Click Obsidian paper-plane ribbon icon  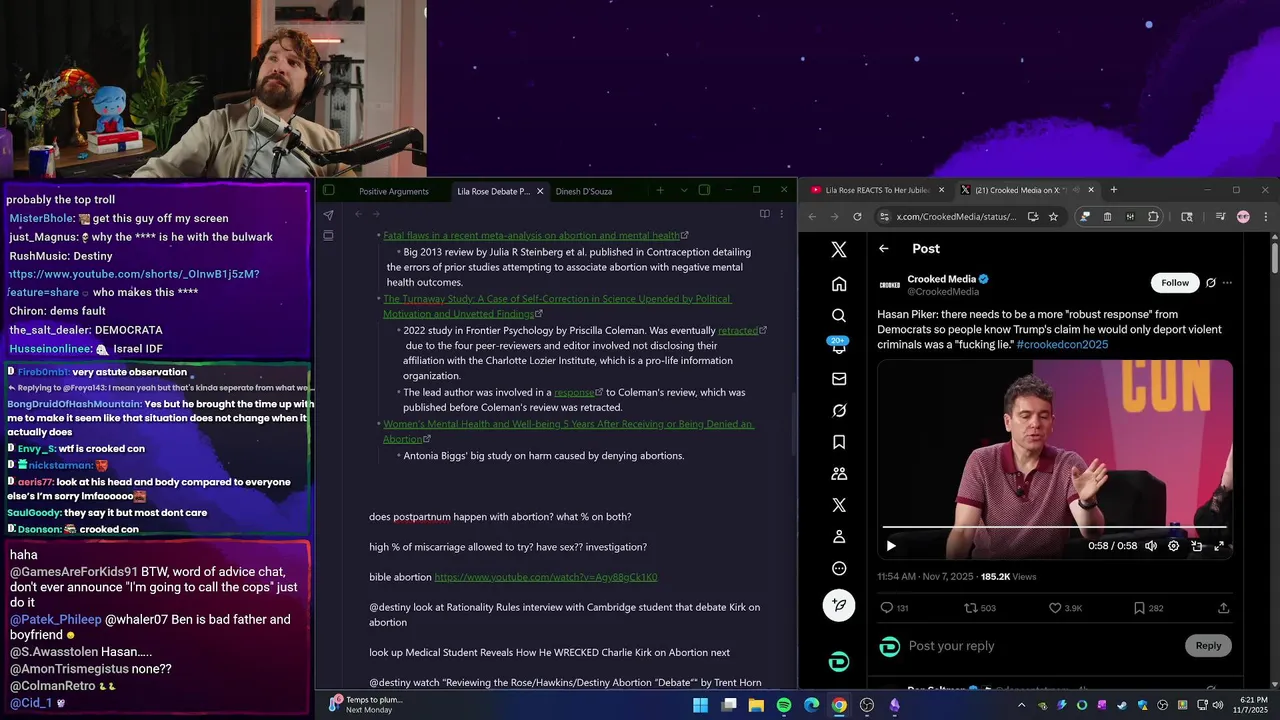click(x=328, y=215)
